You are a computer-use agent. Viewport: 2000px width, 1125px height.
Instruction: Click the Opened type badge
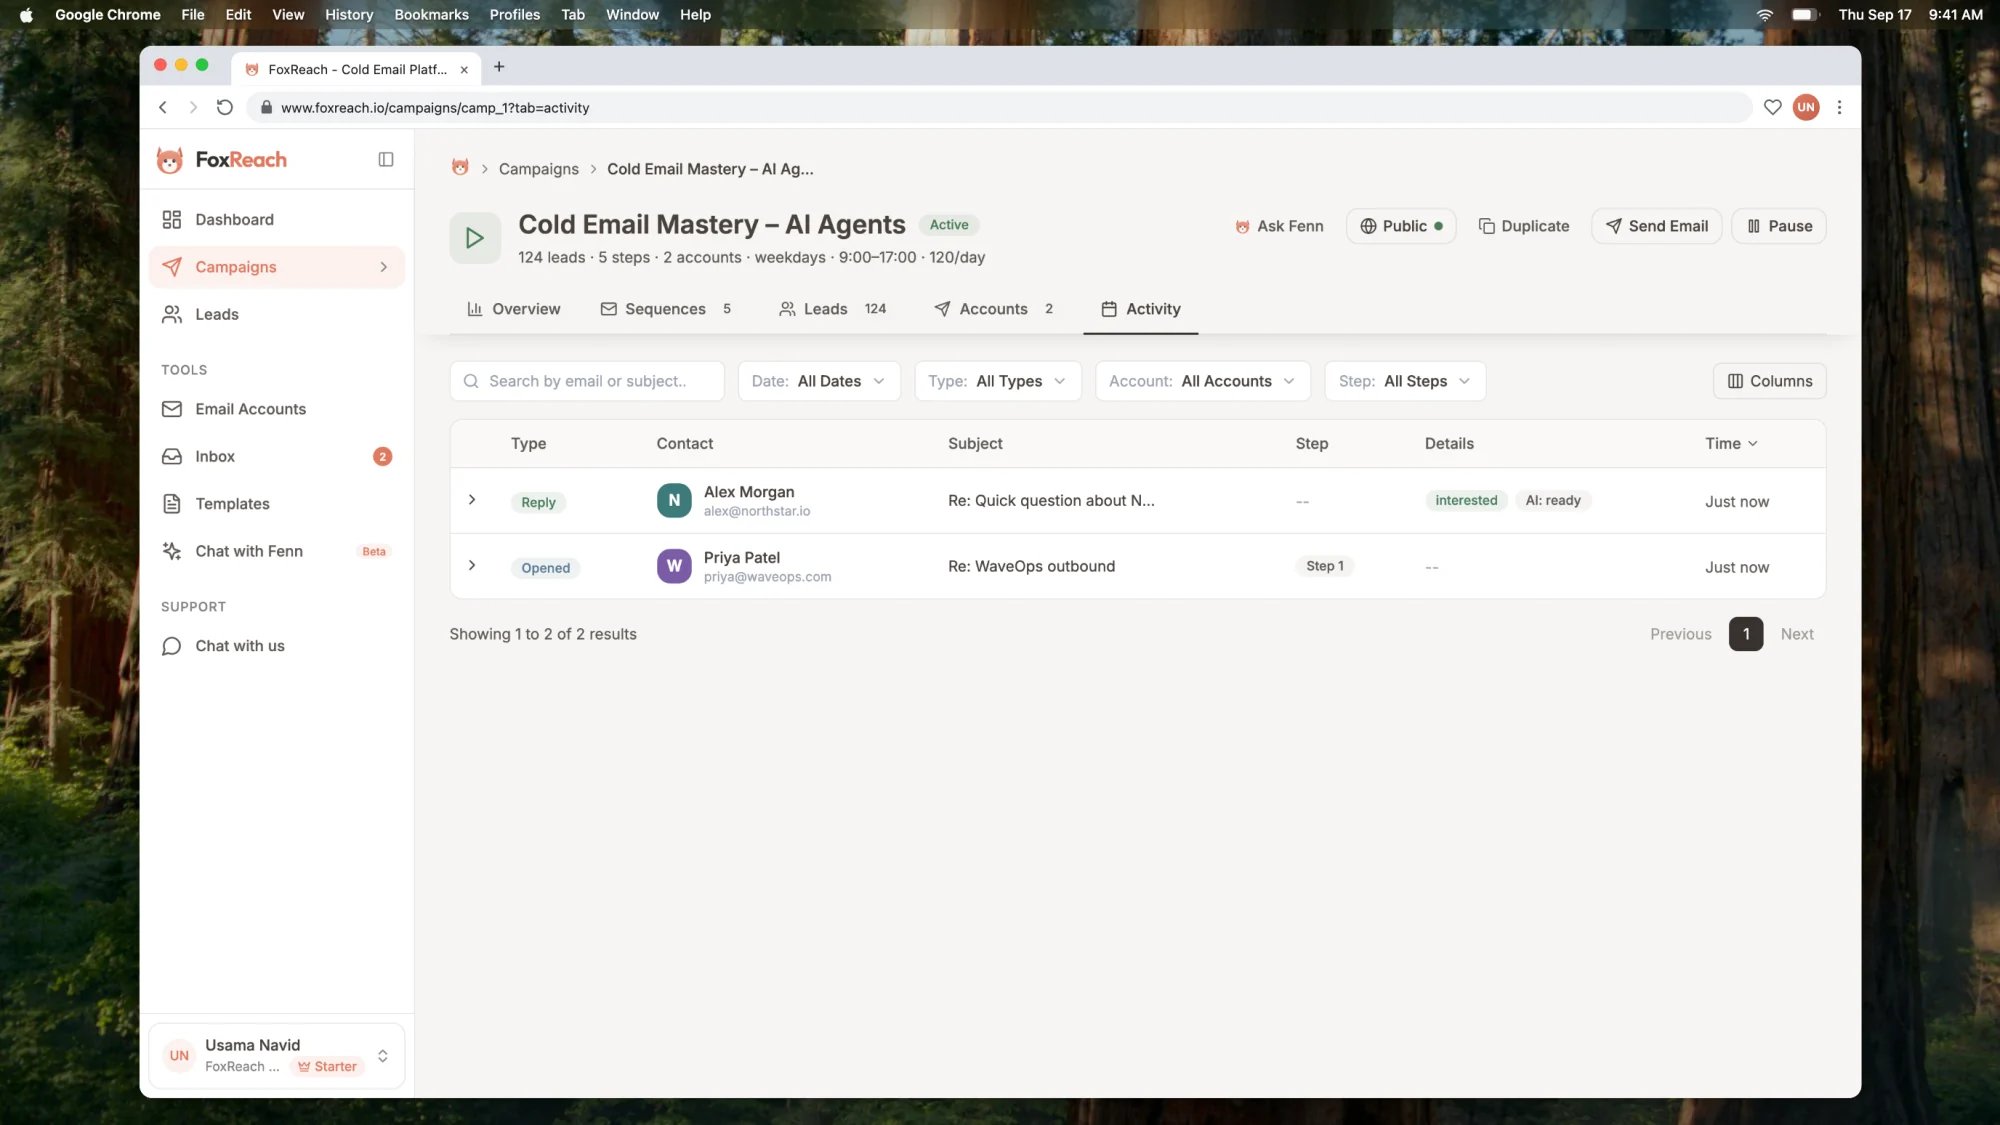click(545, 568)
